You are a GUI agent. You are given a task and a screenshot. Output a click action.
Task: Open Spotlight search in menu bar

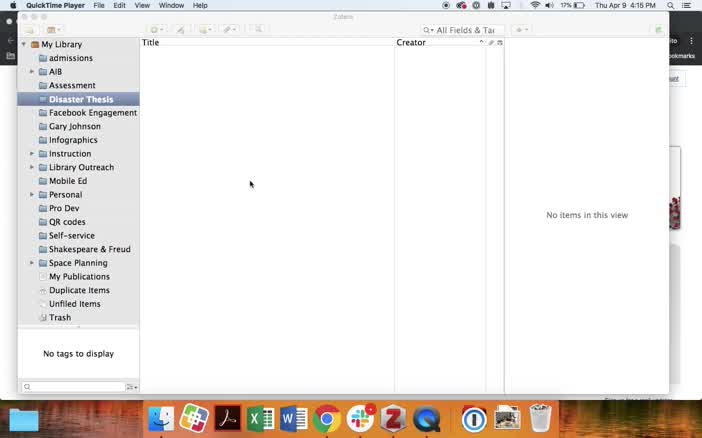[x=671, y=5]
